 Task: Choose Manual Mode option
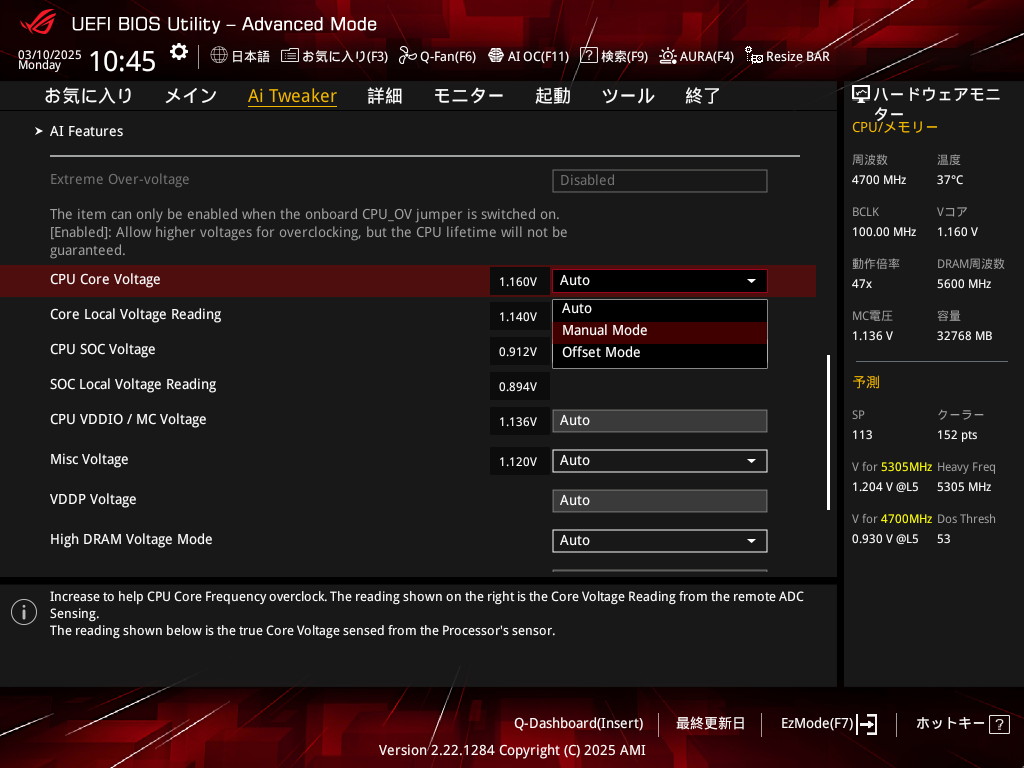click(660, 331)
